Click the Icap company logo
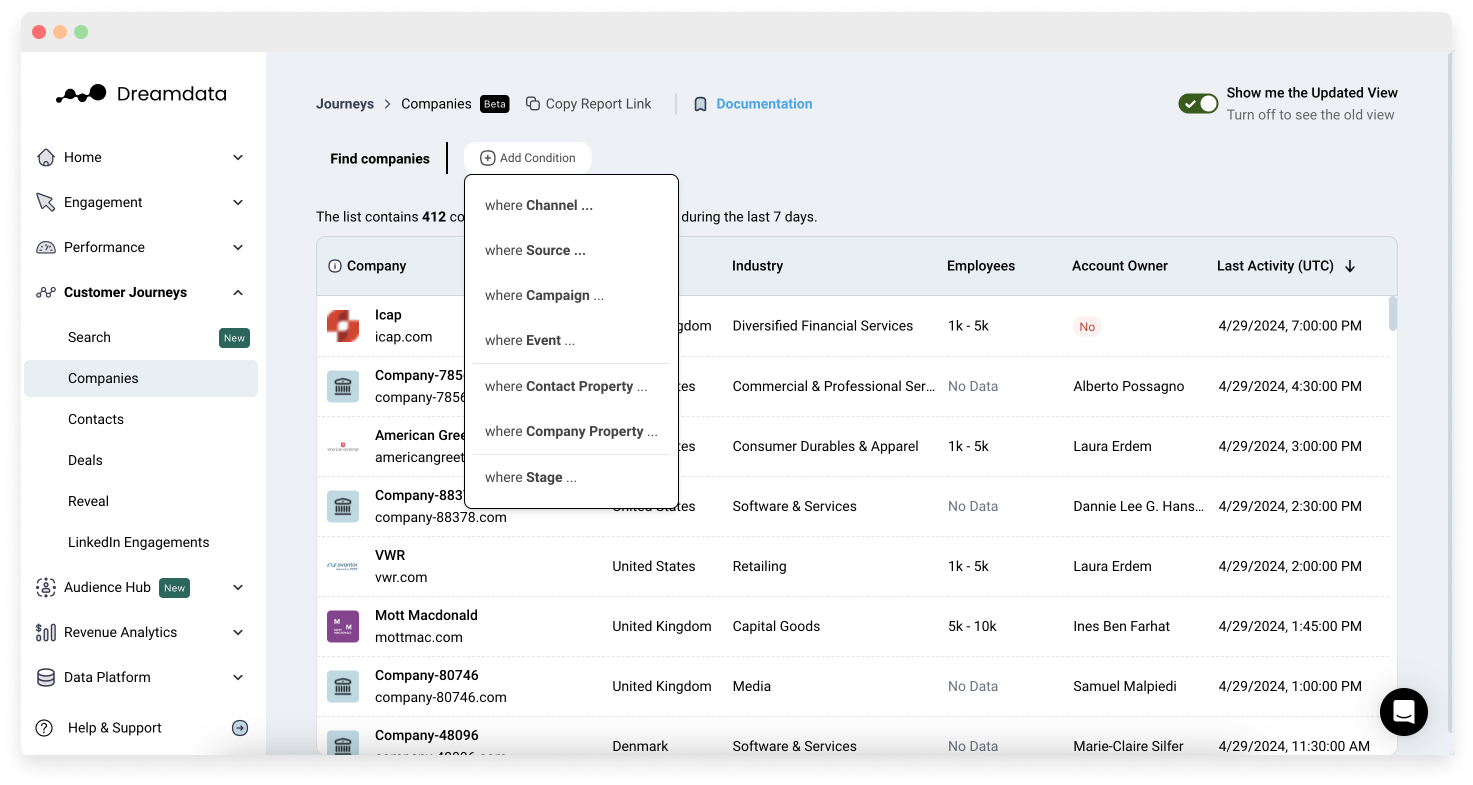The height and width of the screenshot is (785, 1473). 343,326
